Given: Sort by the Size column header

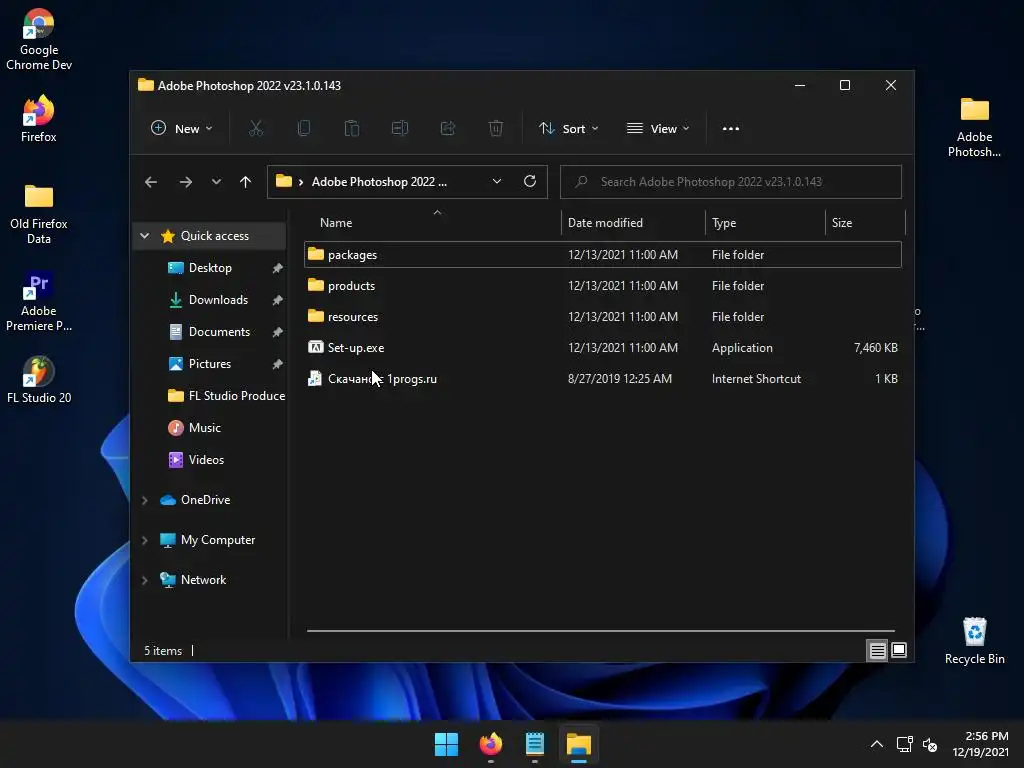Looking at the screenshot, I should (842, 223).
